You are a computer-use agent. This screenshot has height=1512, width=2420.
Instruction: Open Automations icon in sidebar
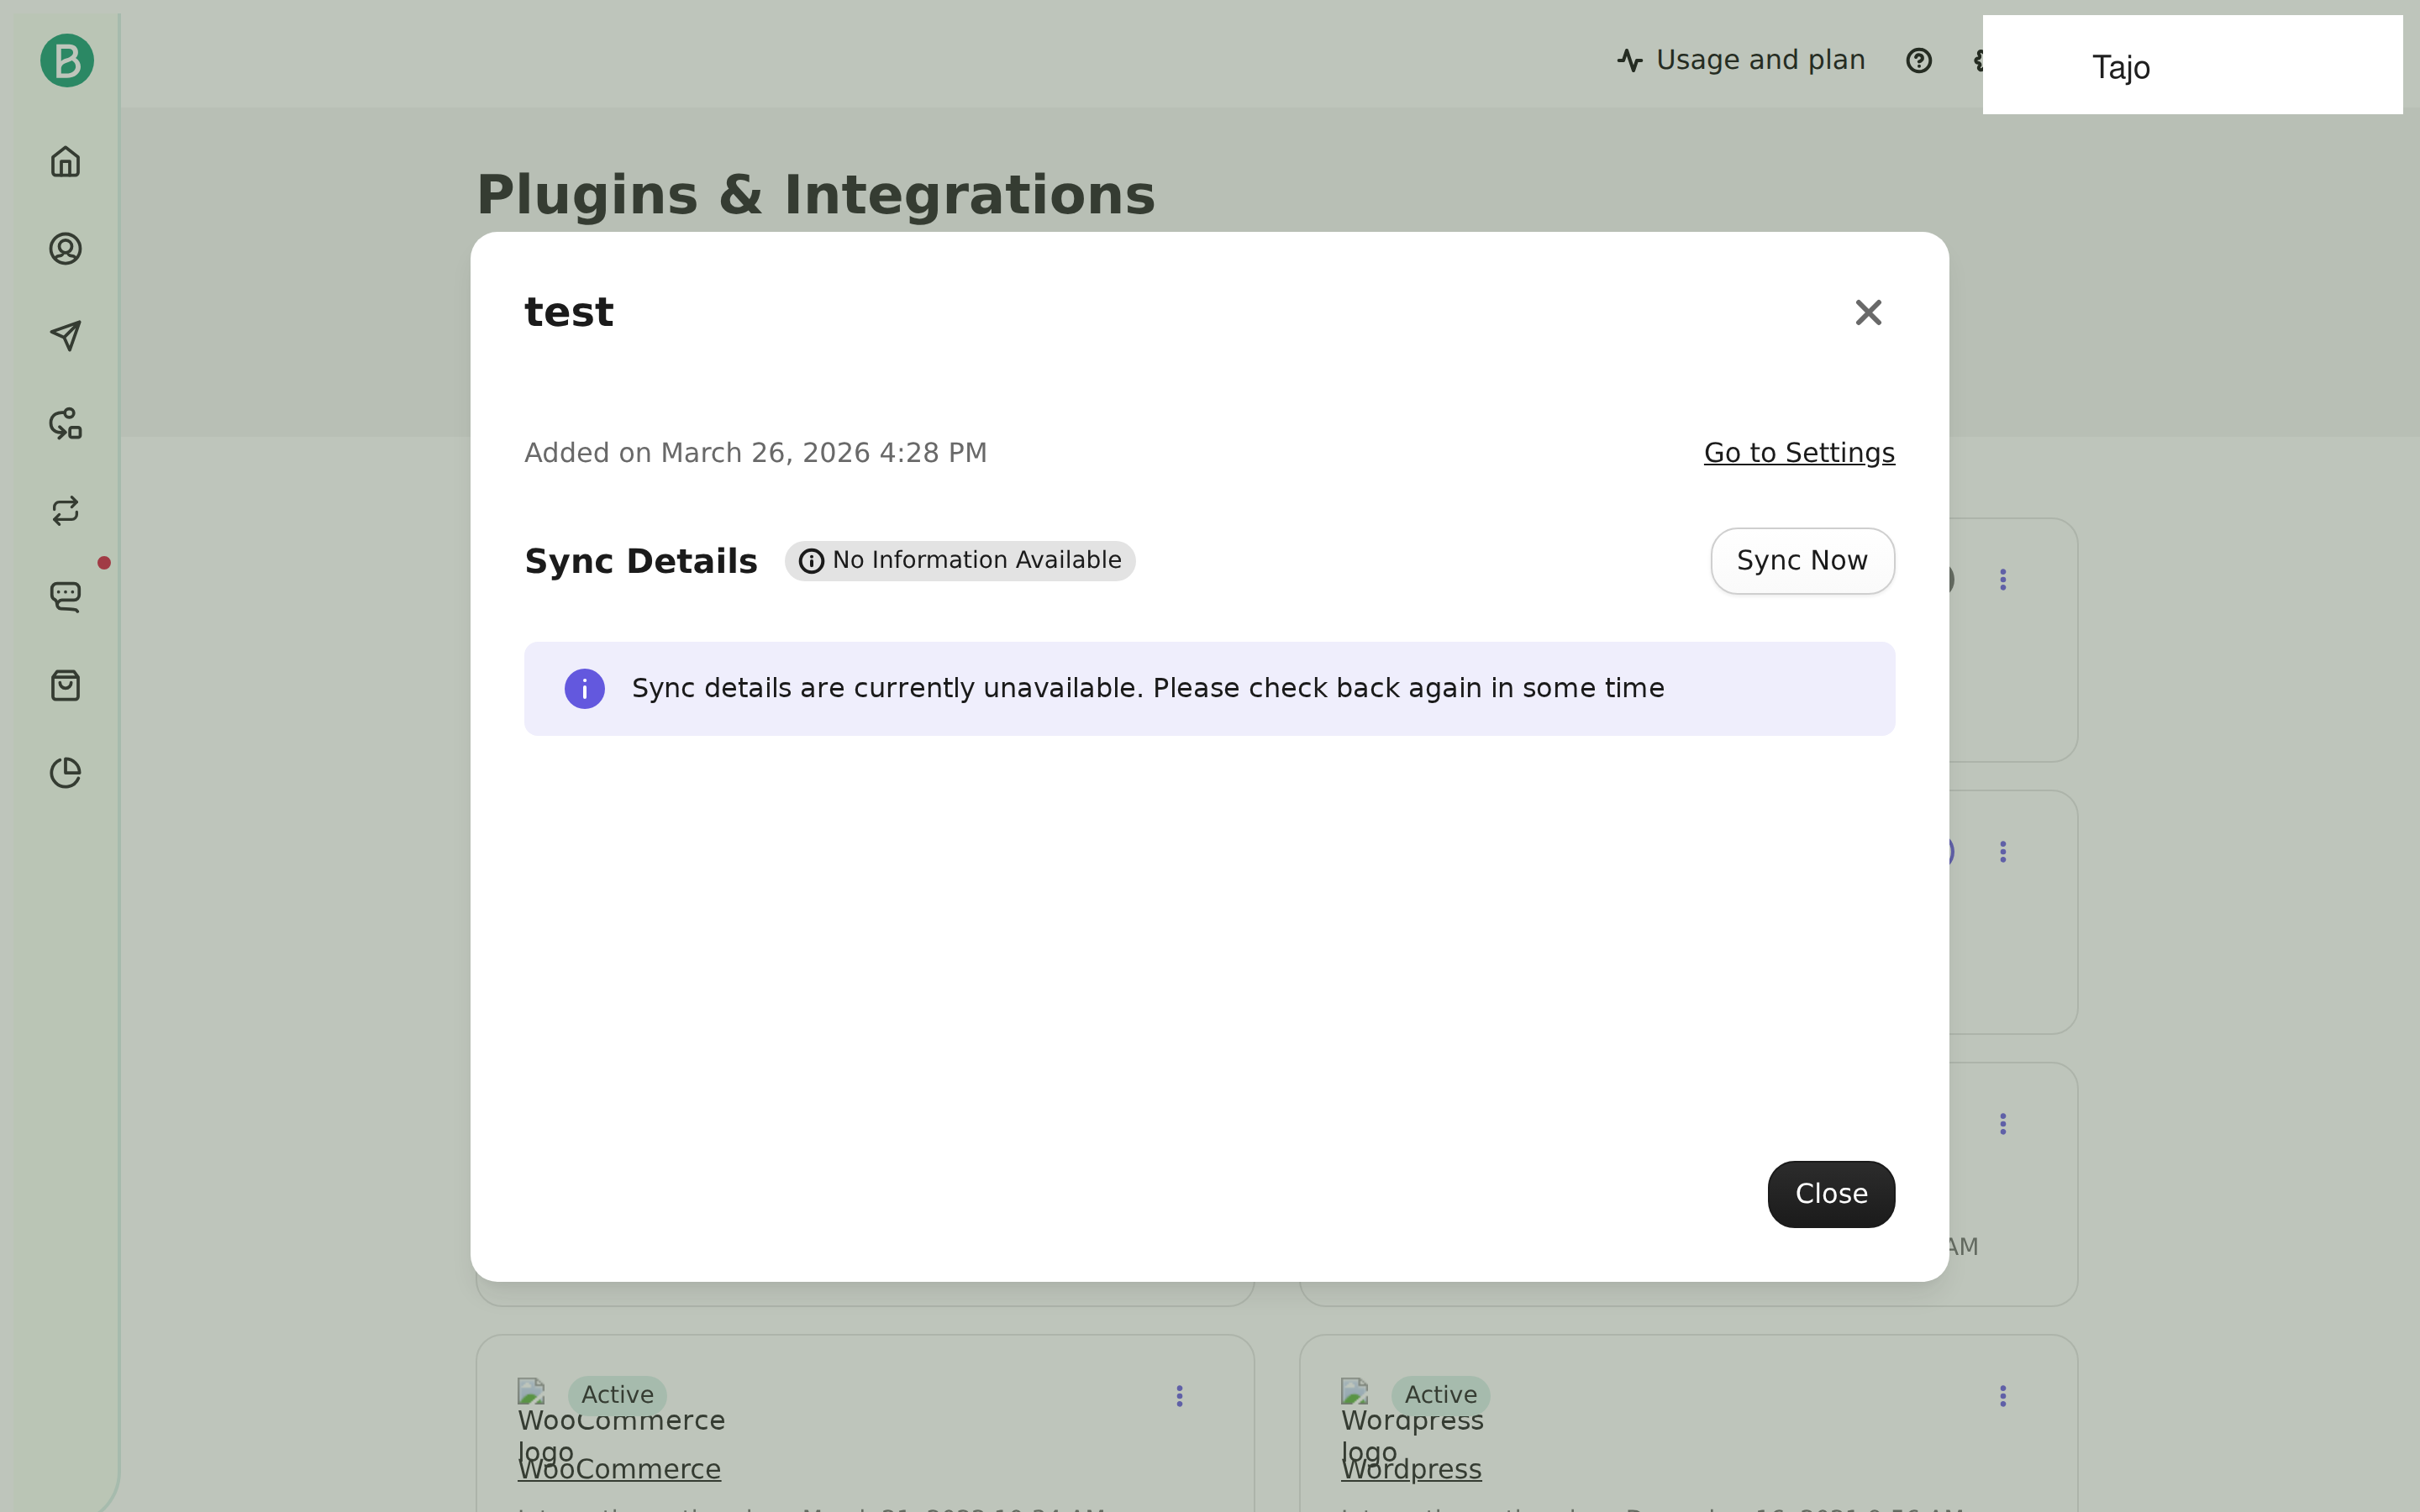(x=65, y=423)
